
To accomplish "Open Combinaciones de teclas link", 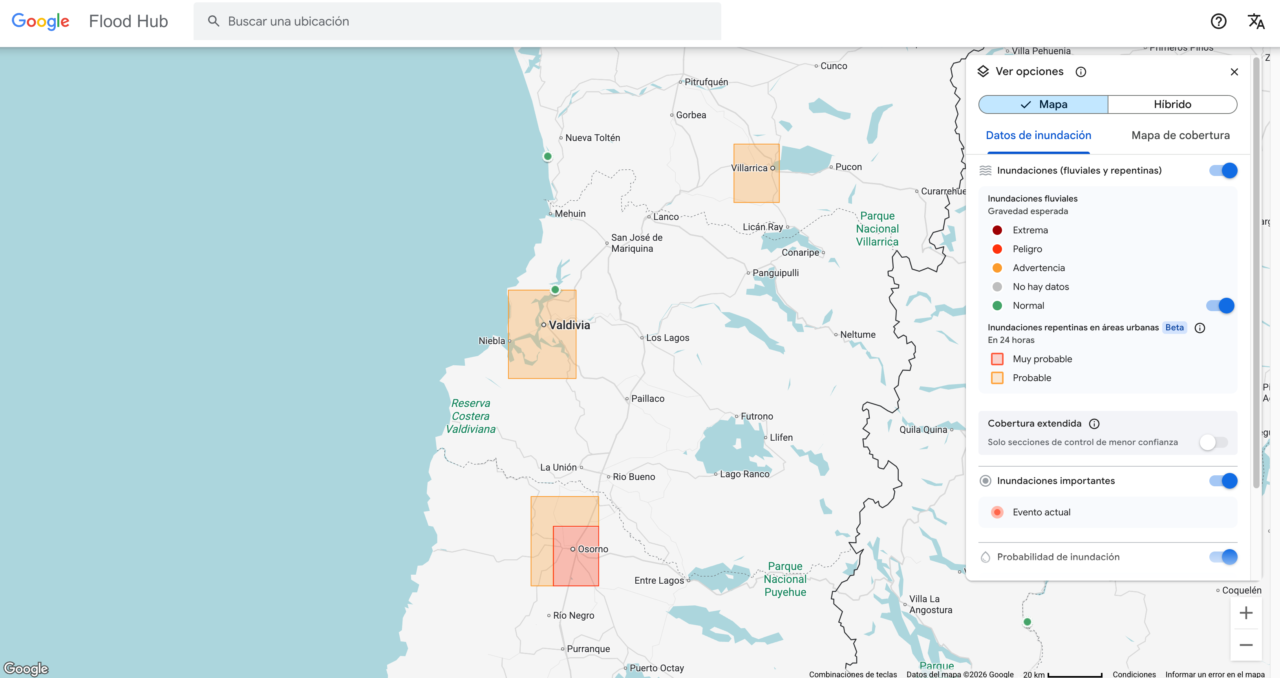I will click(x=853, y=674).
